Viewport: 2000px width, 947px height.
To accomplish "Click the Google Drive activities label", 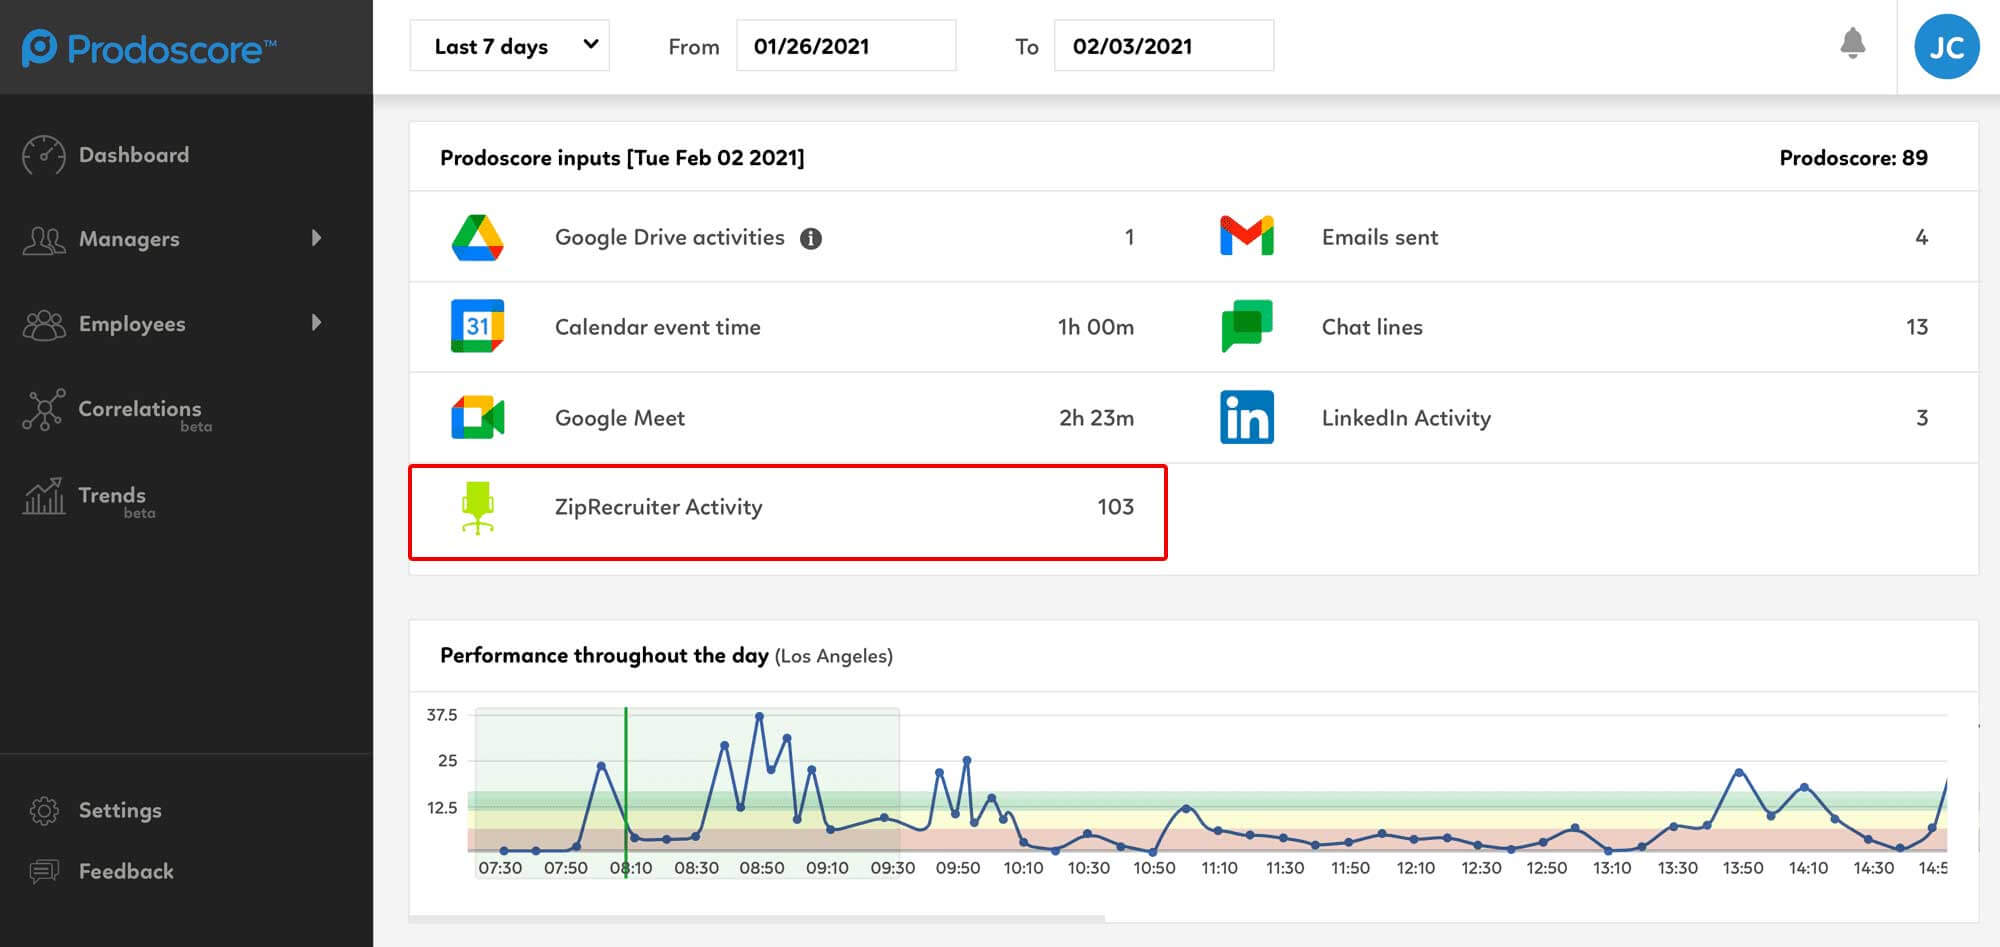I will pyautogui.click(x=670, y=237).
